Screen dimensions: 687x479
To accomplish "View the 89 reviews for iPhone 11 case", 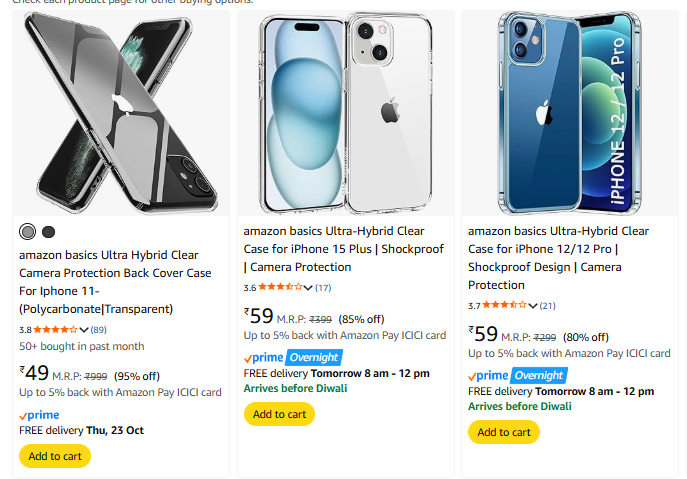I will tap(99, 330).
